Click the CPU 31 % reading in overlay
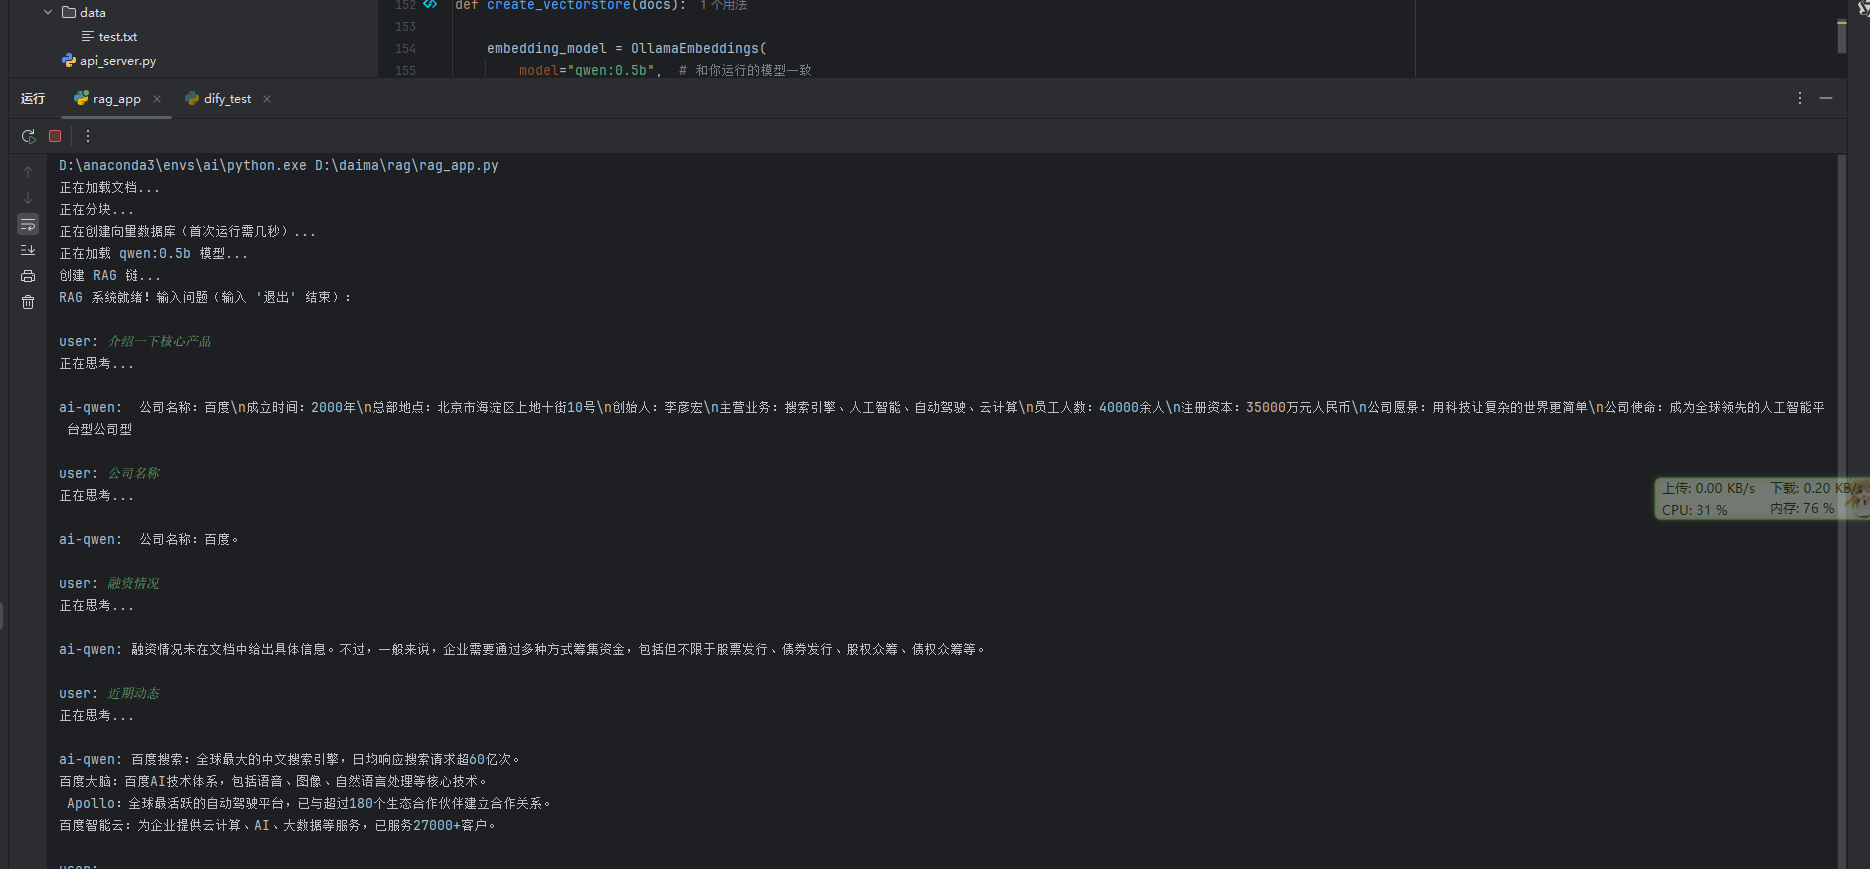The width and height of the screenshot is (1870, 869). pyautogui.click(x=1694, y=510)
